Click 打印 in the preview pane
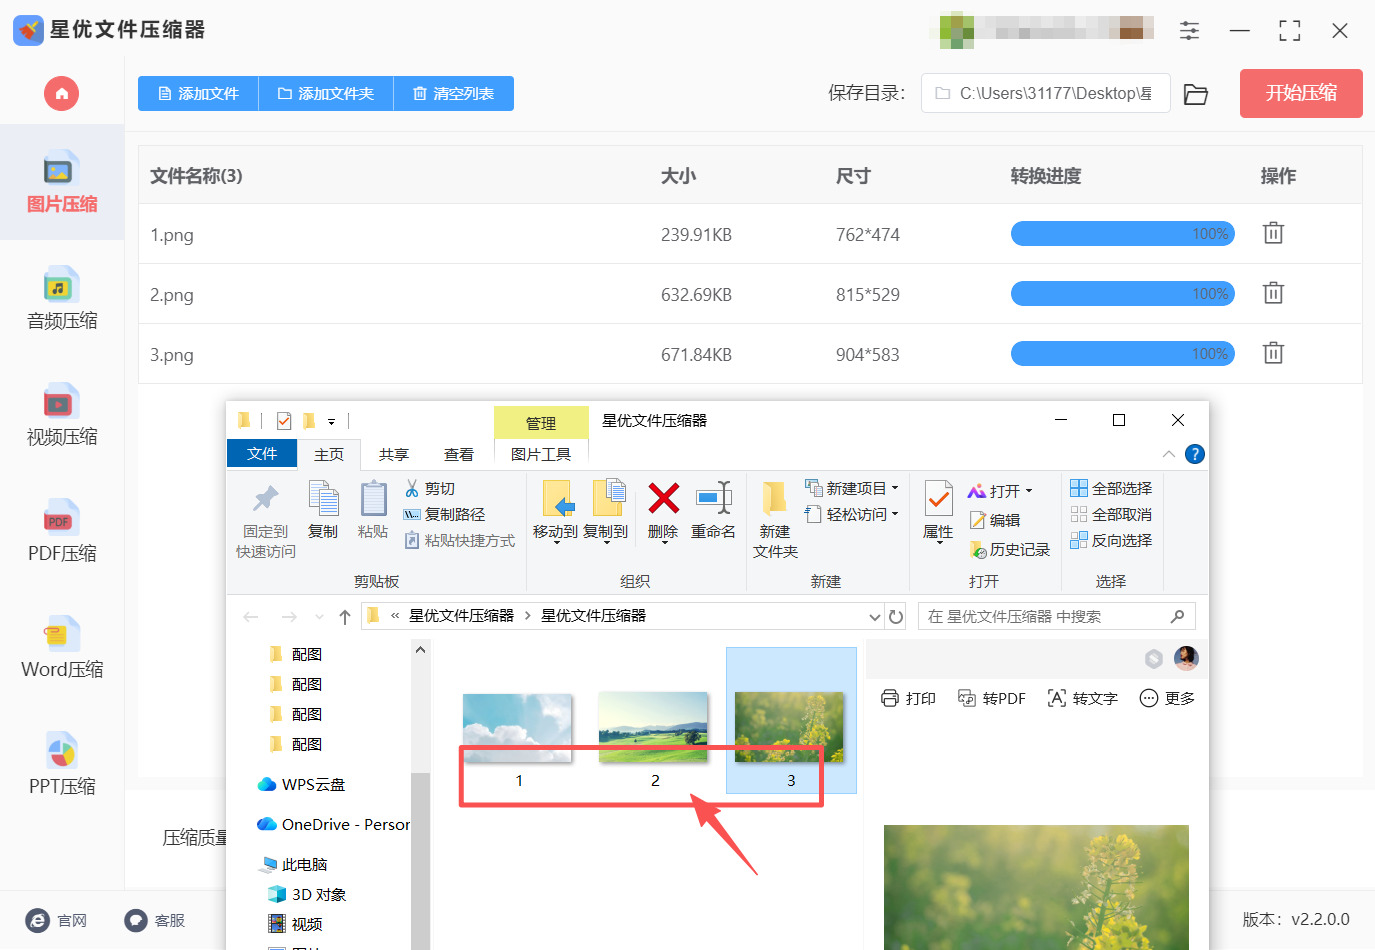Image resolution: width=1375 pixels, height=950 pixels. 909,698
